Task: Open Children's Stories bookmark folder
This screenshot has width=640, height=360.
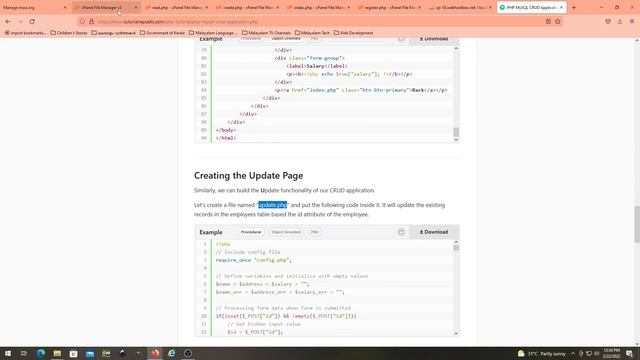Action: pos(69,33)
